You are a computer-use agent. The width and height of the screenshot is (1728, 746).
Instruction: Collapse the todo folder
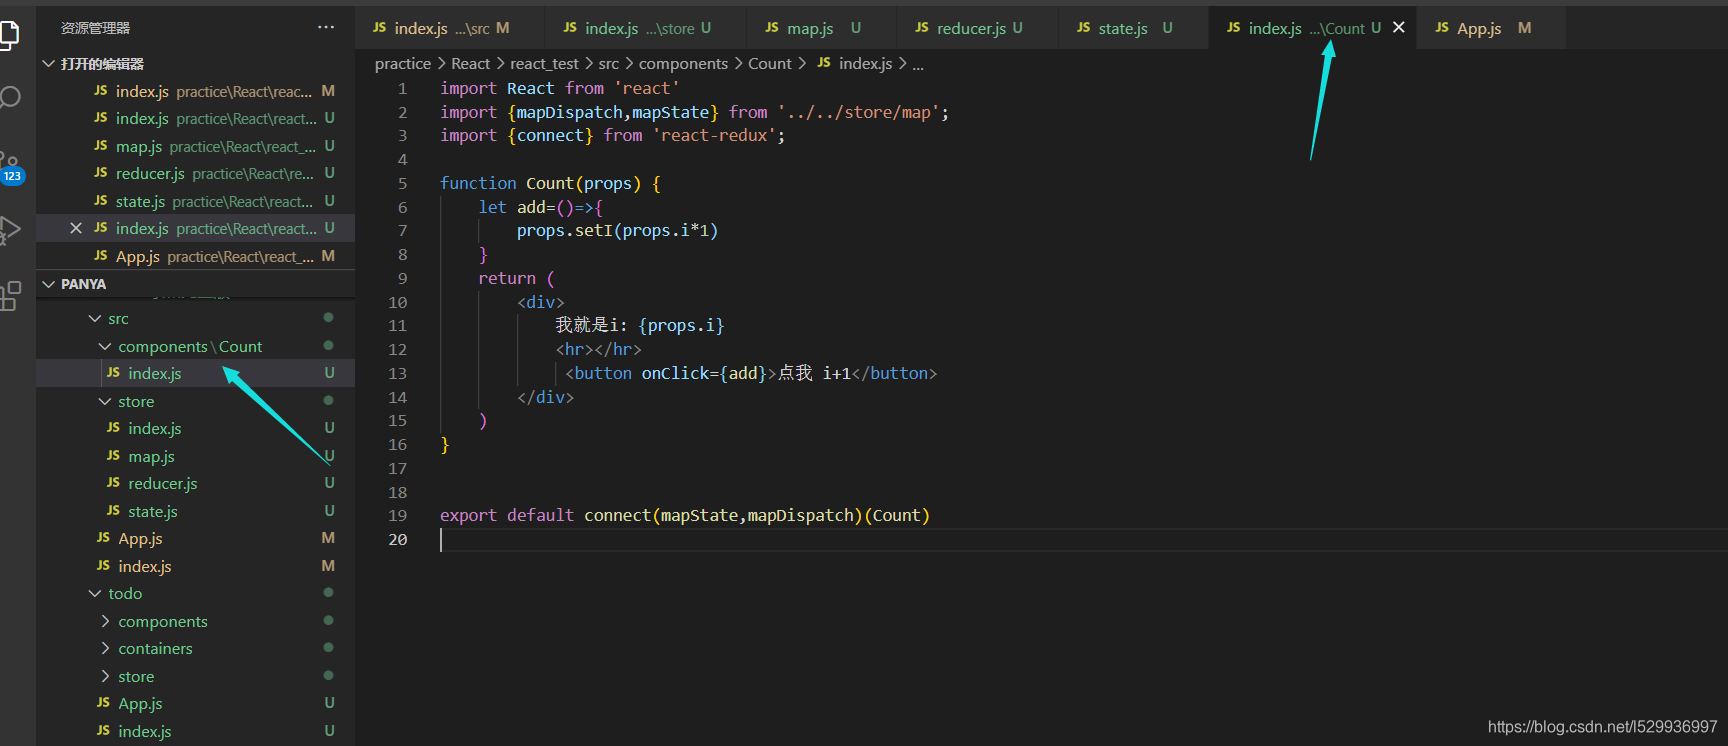pos(95,593)
